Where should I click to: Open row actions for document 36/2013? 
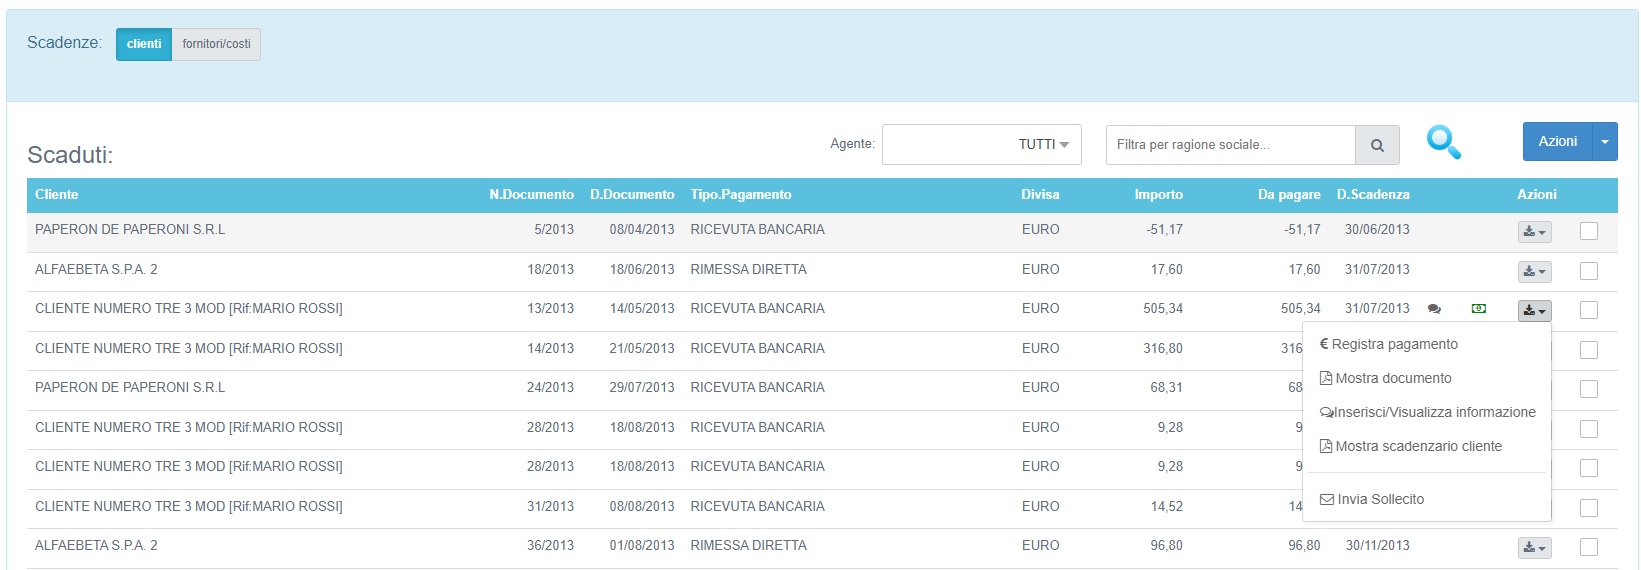coord(1534,547)
